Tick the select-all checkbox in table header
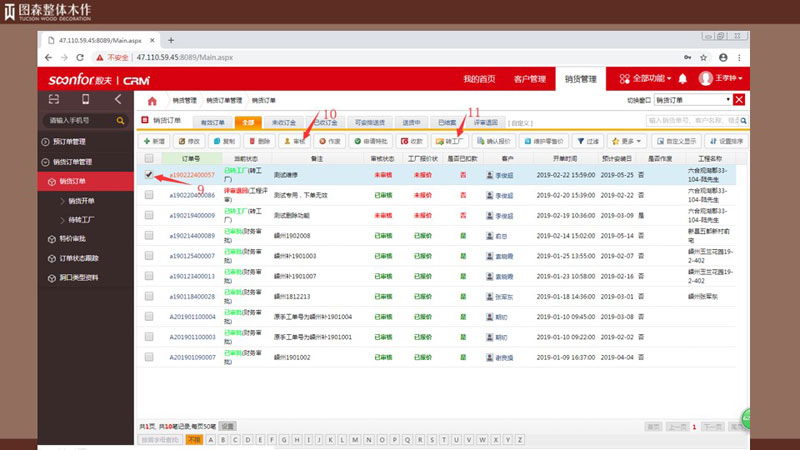The image size is (800, 450). 149,158
